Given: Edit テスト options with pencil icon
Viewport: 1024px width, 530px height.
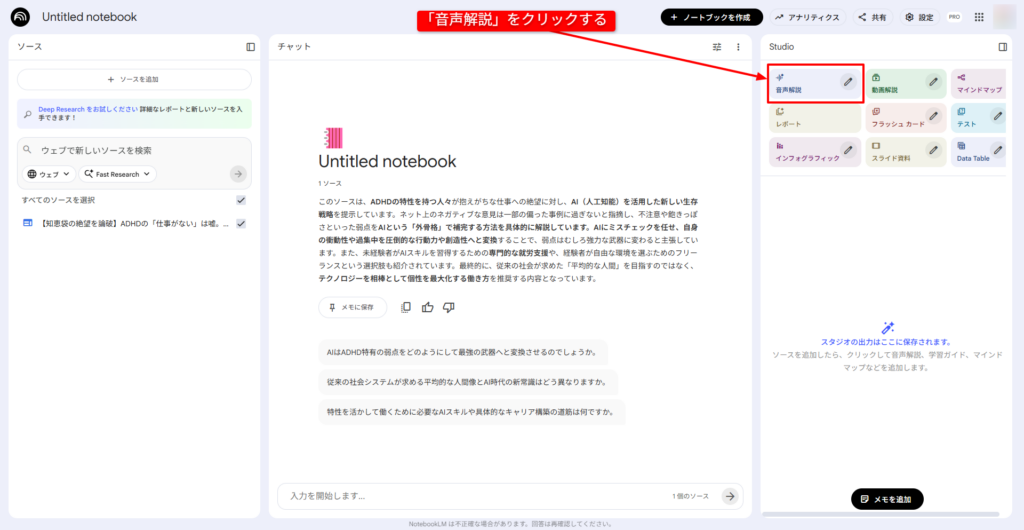Looking at the screenshot, I should 998,116.
